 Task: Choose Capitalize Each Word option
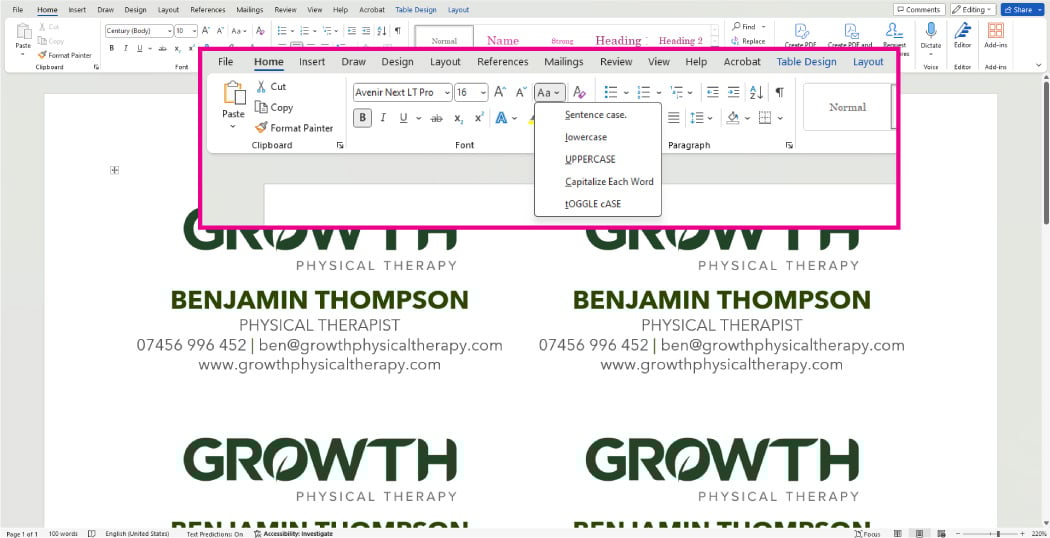point(609,182)
